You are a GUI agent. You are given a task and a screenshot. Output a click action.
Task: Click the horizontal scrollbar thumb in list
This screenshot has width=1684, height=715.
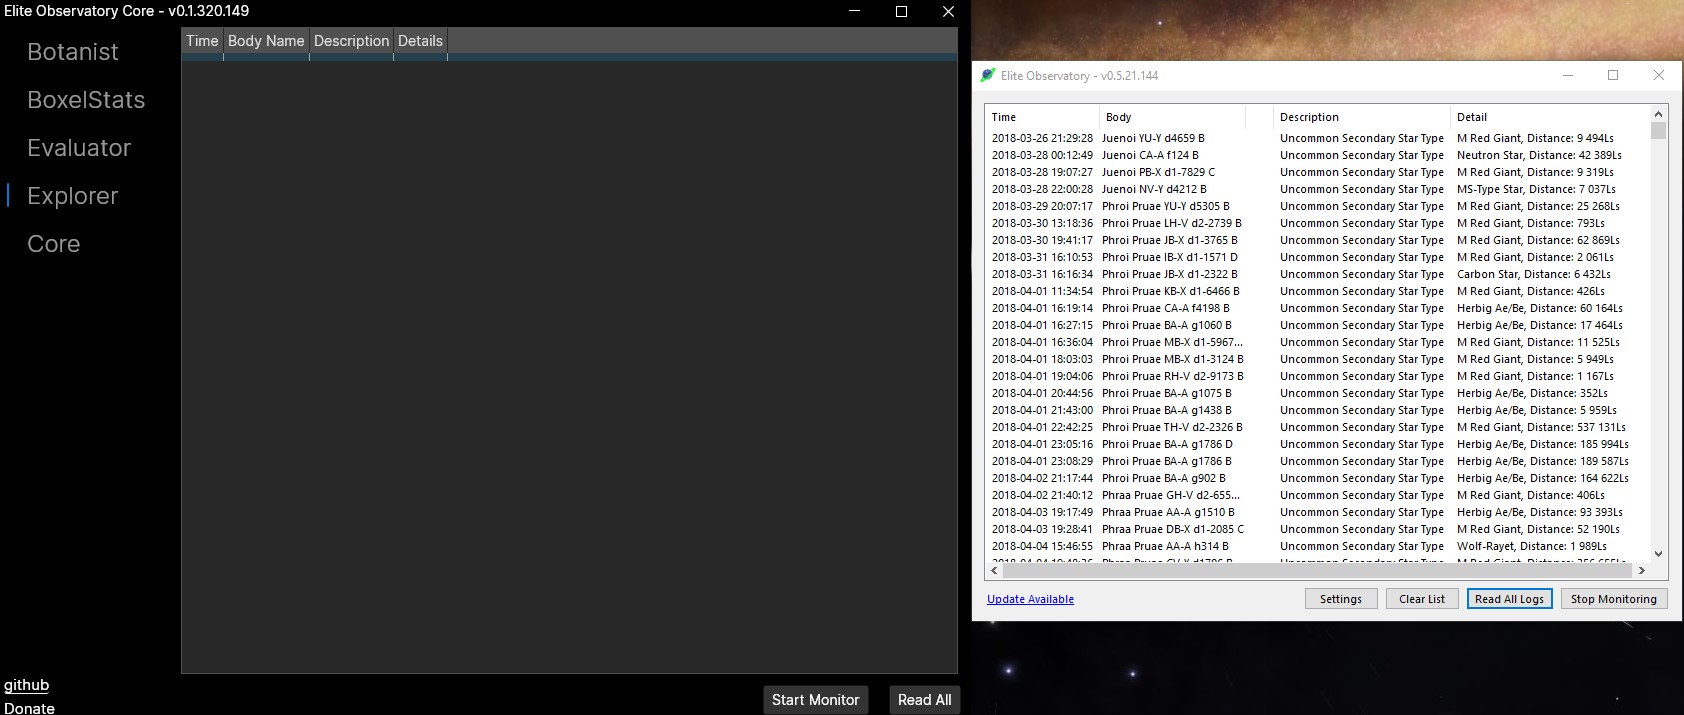click(1318, 570)
